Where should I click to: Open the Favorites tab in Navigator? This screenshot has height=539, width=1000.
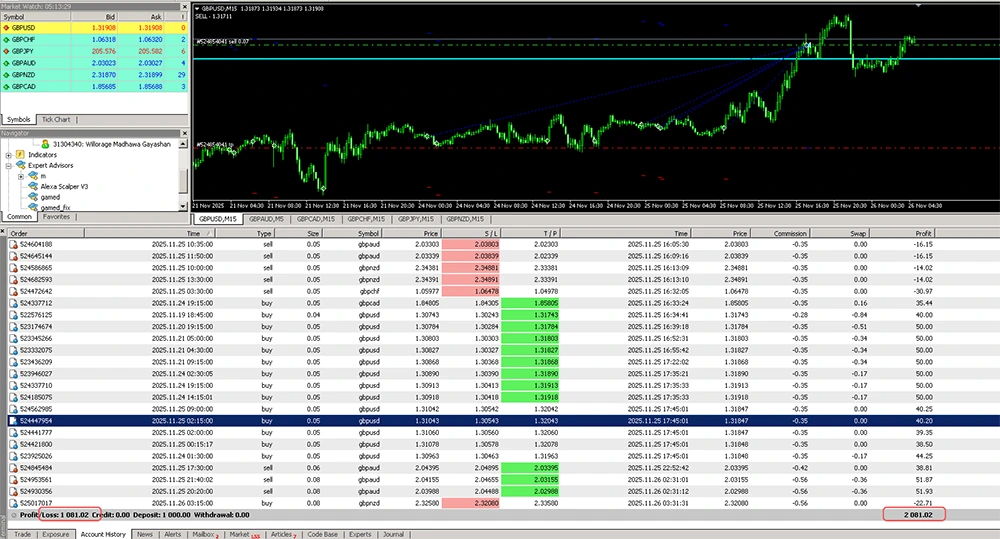pos(56,216)
